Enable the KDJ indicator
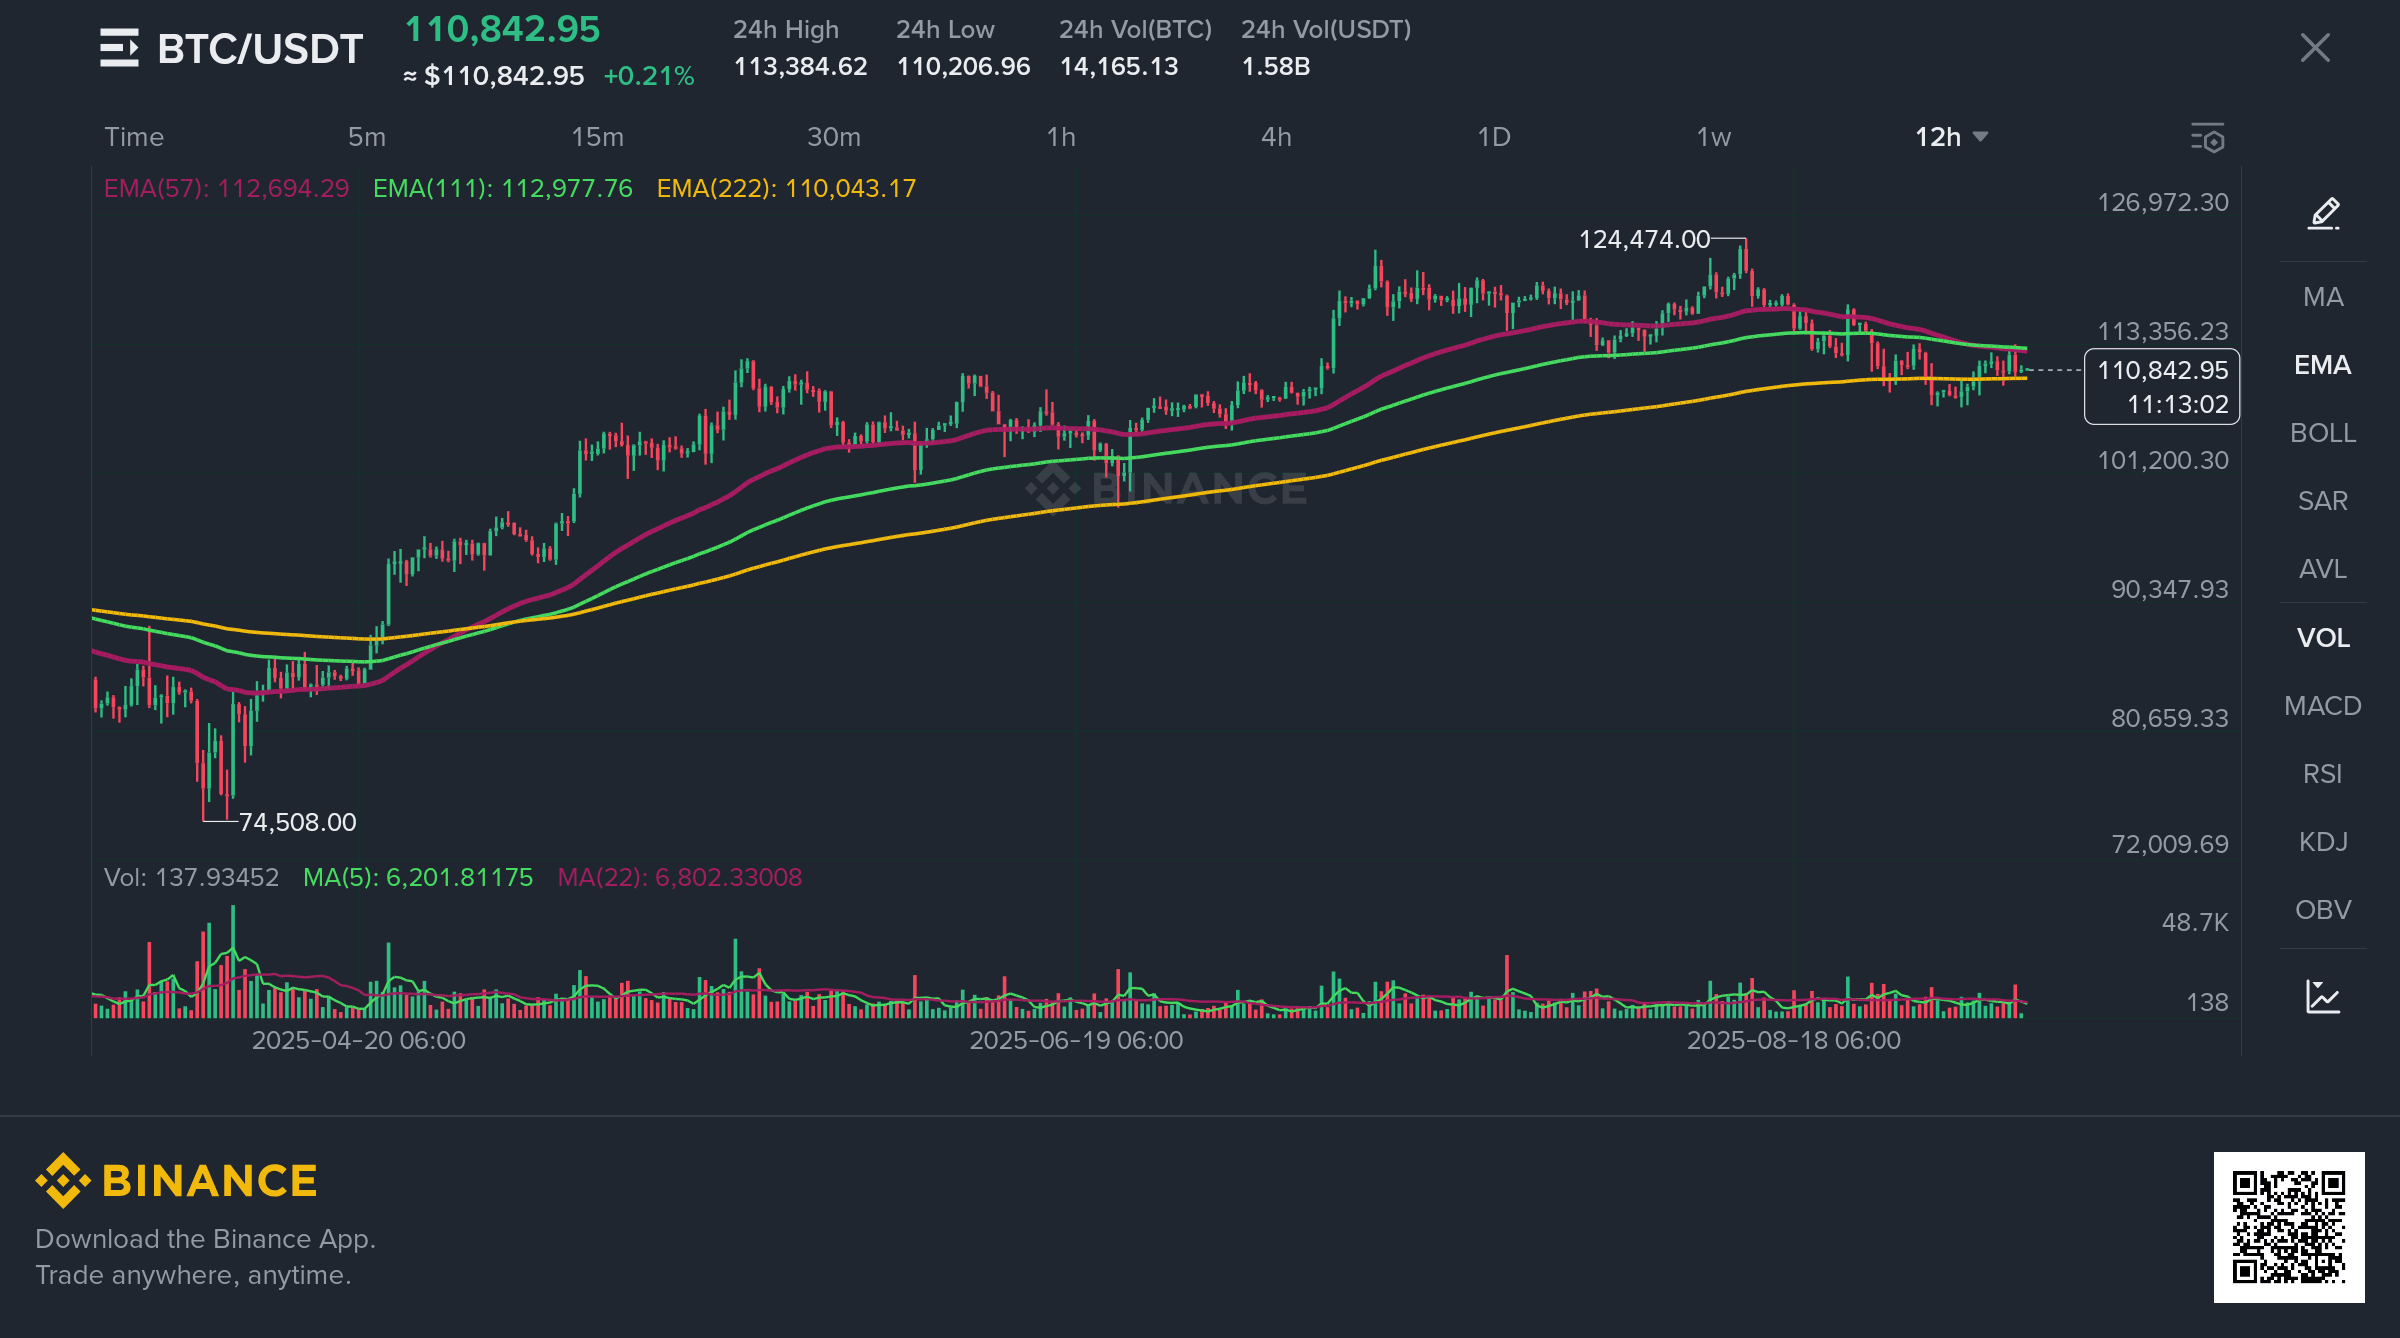The height and width of the screenshot is (1338, 2400). pyautogui.click(x=2322, y=842)
